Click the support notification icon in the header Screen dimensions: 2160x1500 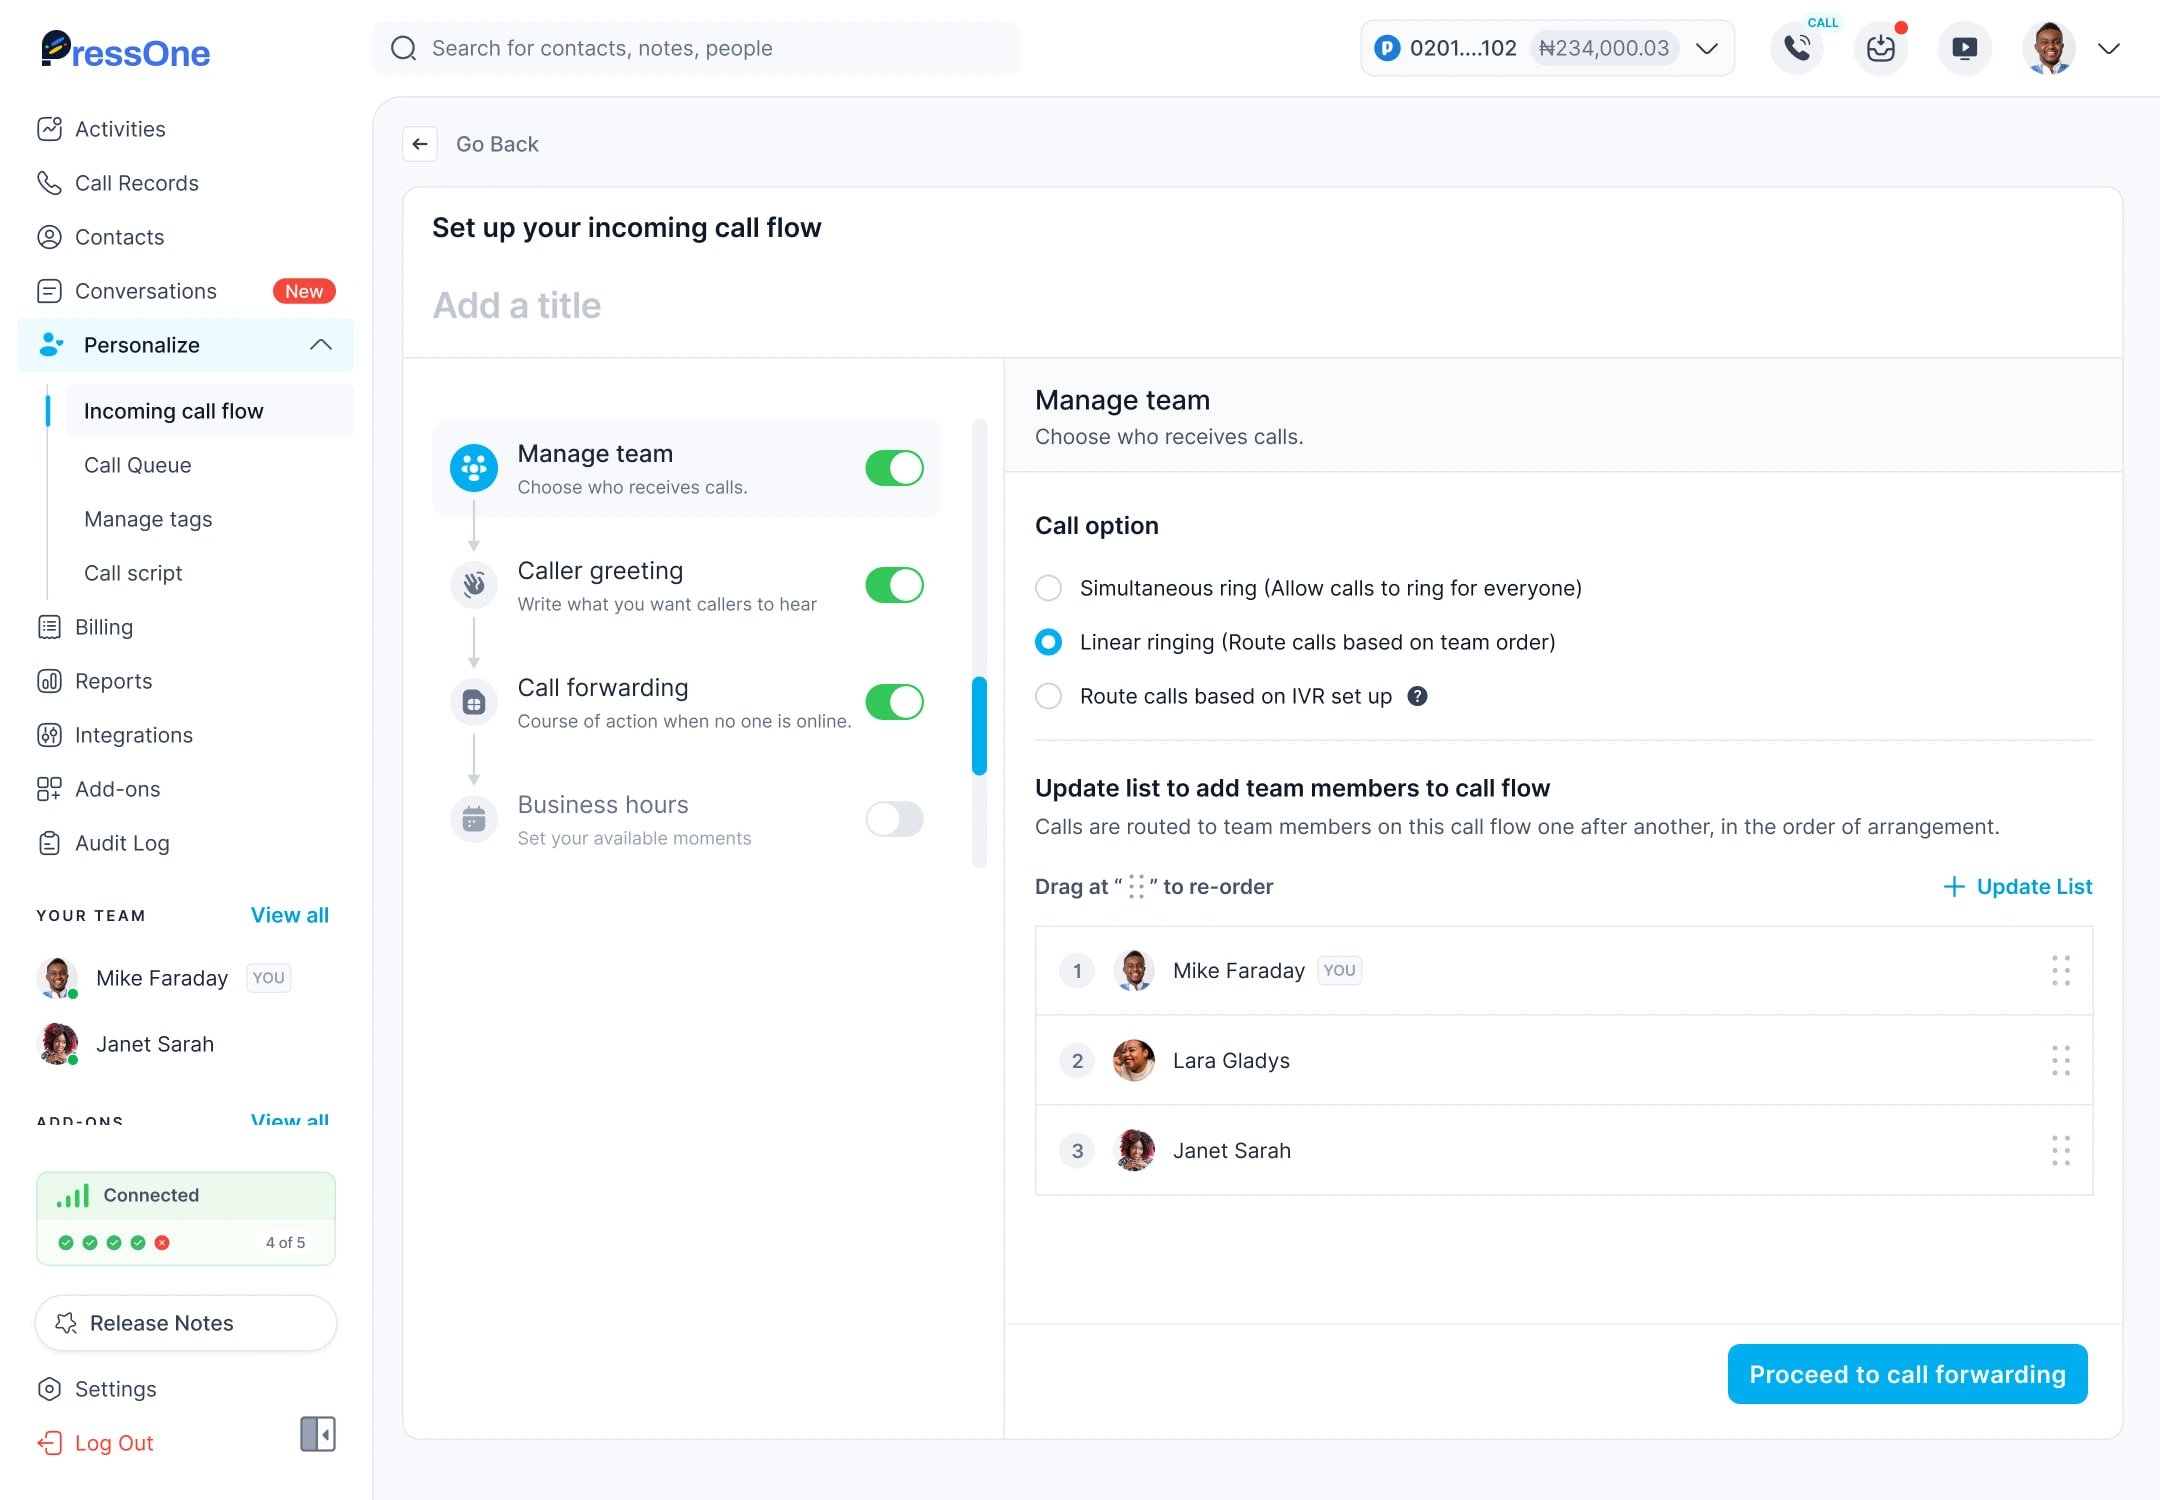click(x=1880, y=47)
